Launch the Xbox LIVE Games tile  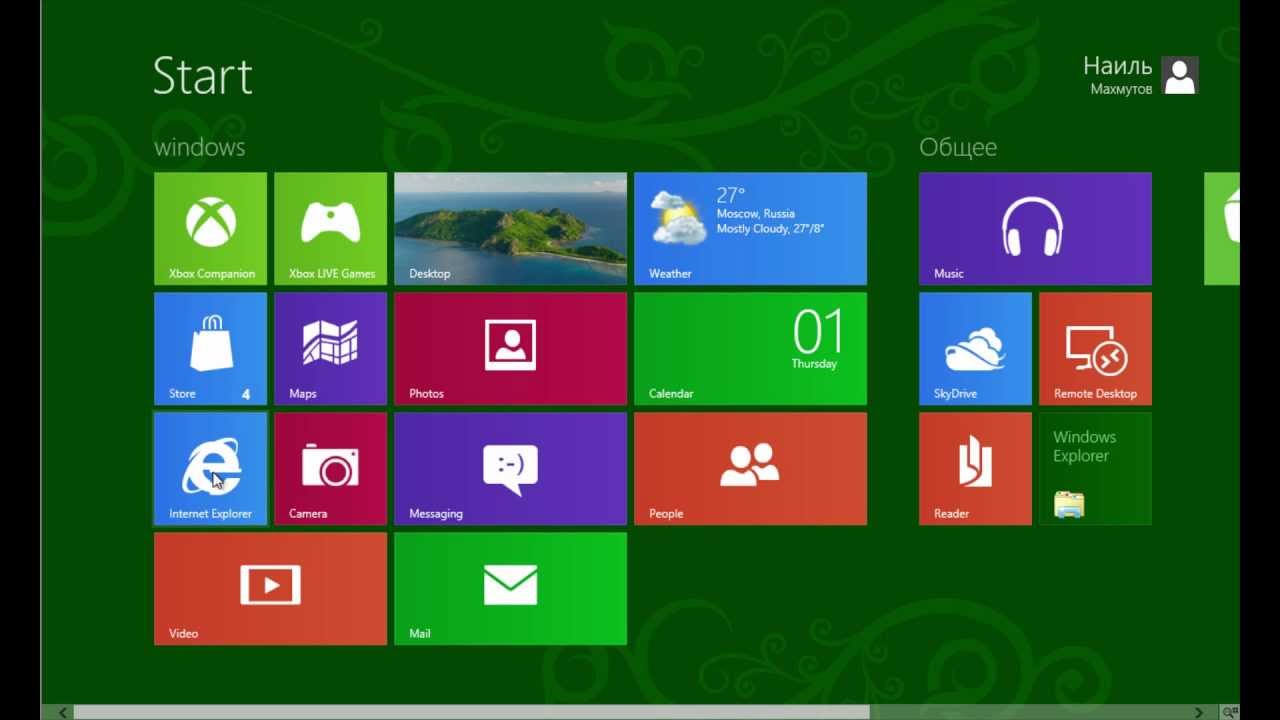coord(330,229)
